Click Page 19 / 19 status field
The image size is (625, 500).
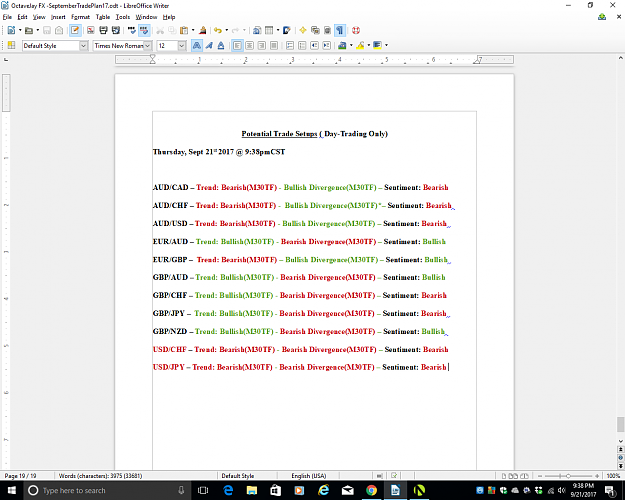(20, 476)
